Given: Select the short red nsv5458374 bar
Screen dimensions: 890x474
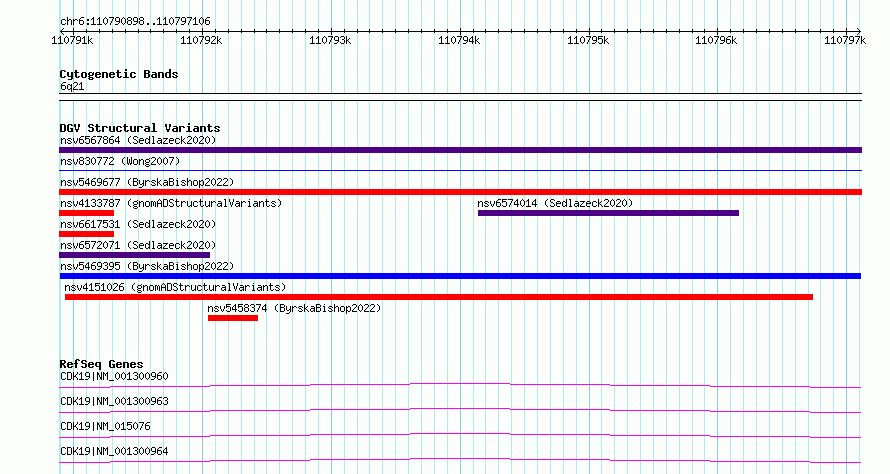Looking at the screenshot, I should pos(233,318).
